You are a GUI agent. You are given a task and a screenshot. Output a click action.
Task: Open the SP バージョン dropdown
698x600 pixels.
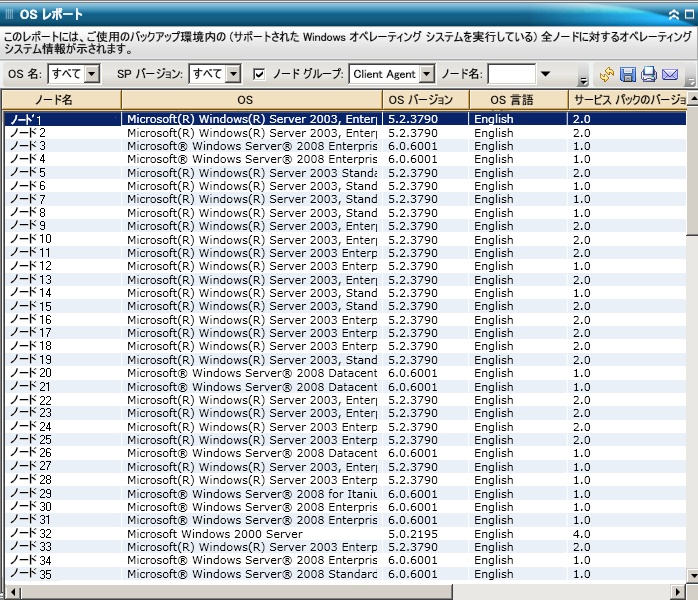click(x=233, y=73)
